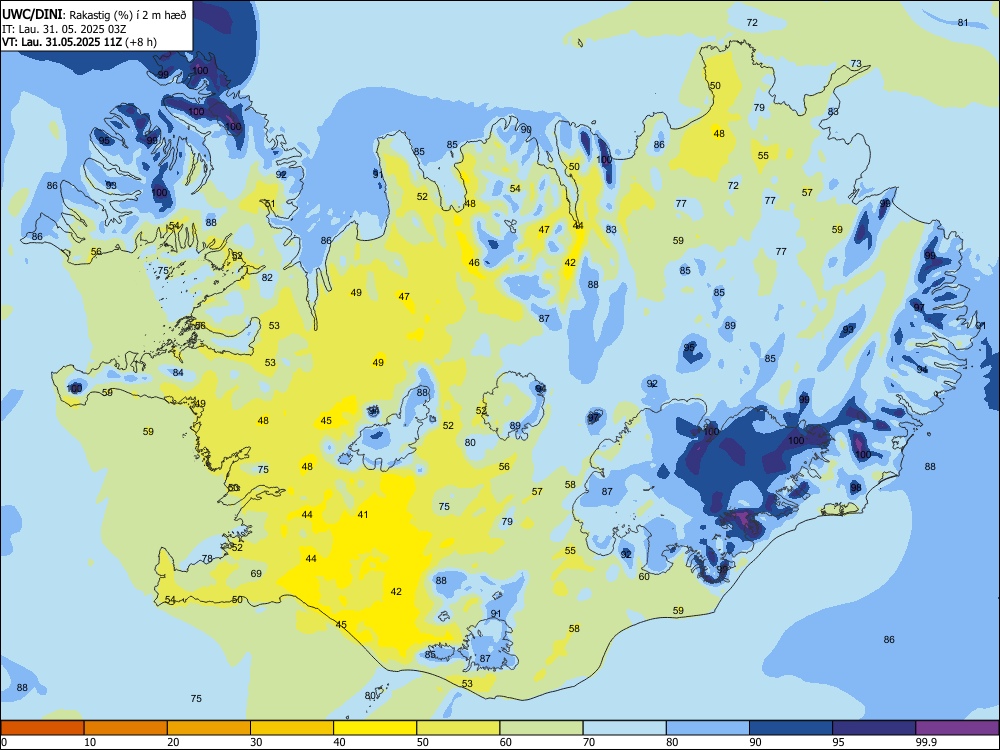
Task: Click the value 78 near the southwest coast
Action: (x=207, y=559)
